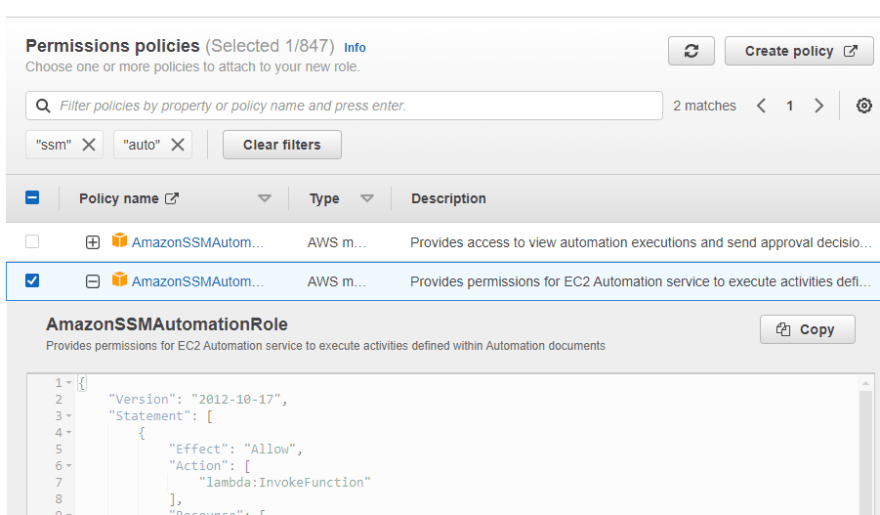Open Type column filter dropdown
880x515 pixels.
pyautogui.click(x=367, y=198)
